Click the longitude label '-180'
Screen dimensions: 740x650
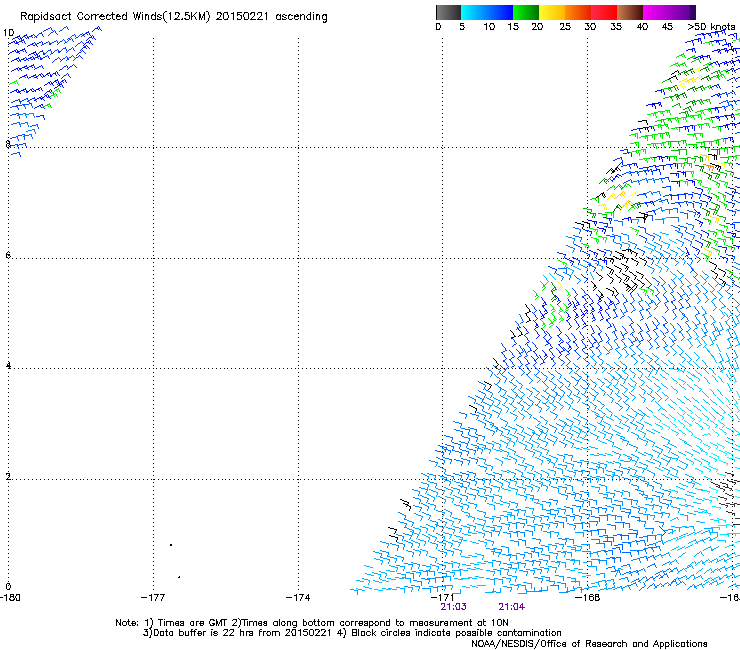(x=10, y=598)
